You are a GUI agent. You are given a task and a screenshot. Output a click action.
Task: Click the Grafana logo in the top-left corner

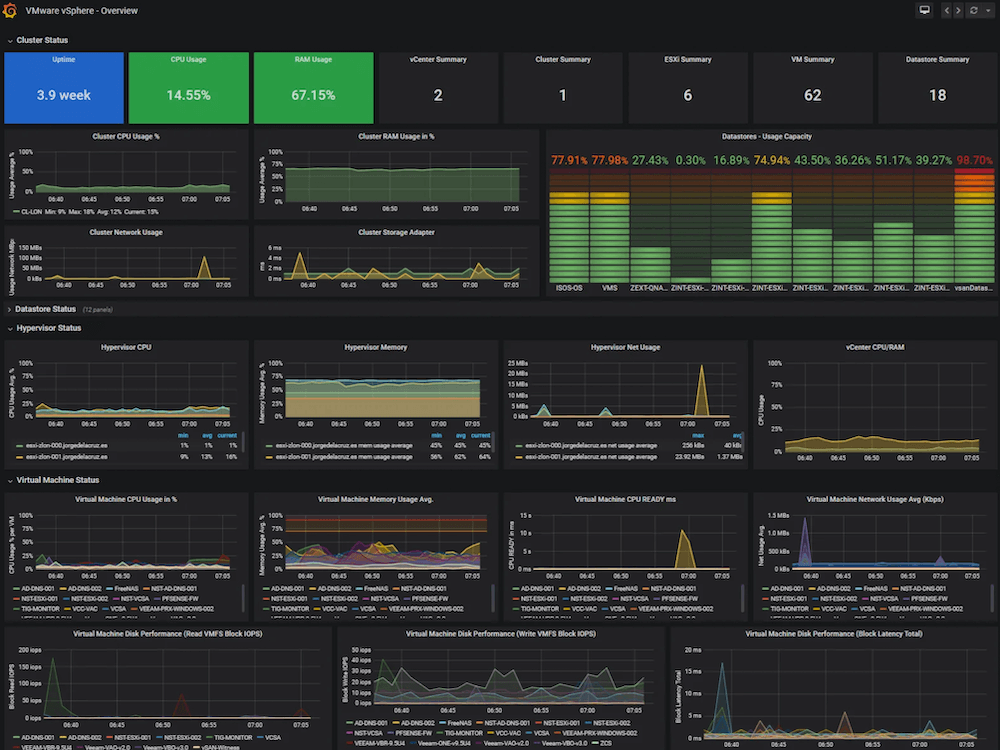(9, 10)
